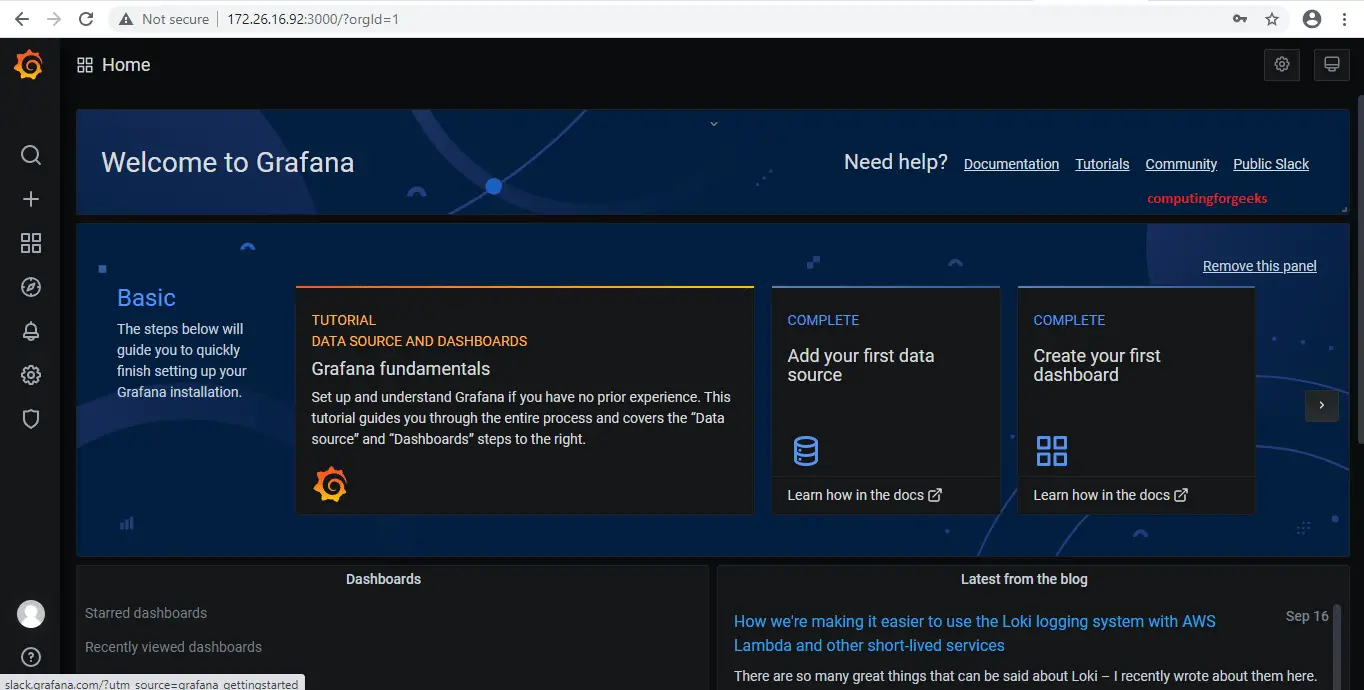
Task: Enable kiosk mode with the monitor icon
Action: [1331, 64]
